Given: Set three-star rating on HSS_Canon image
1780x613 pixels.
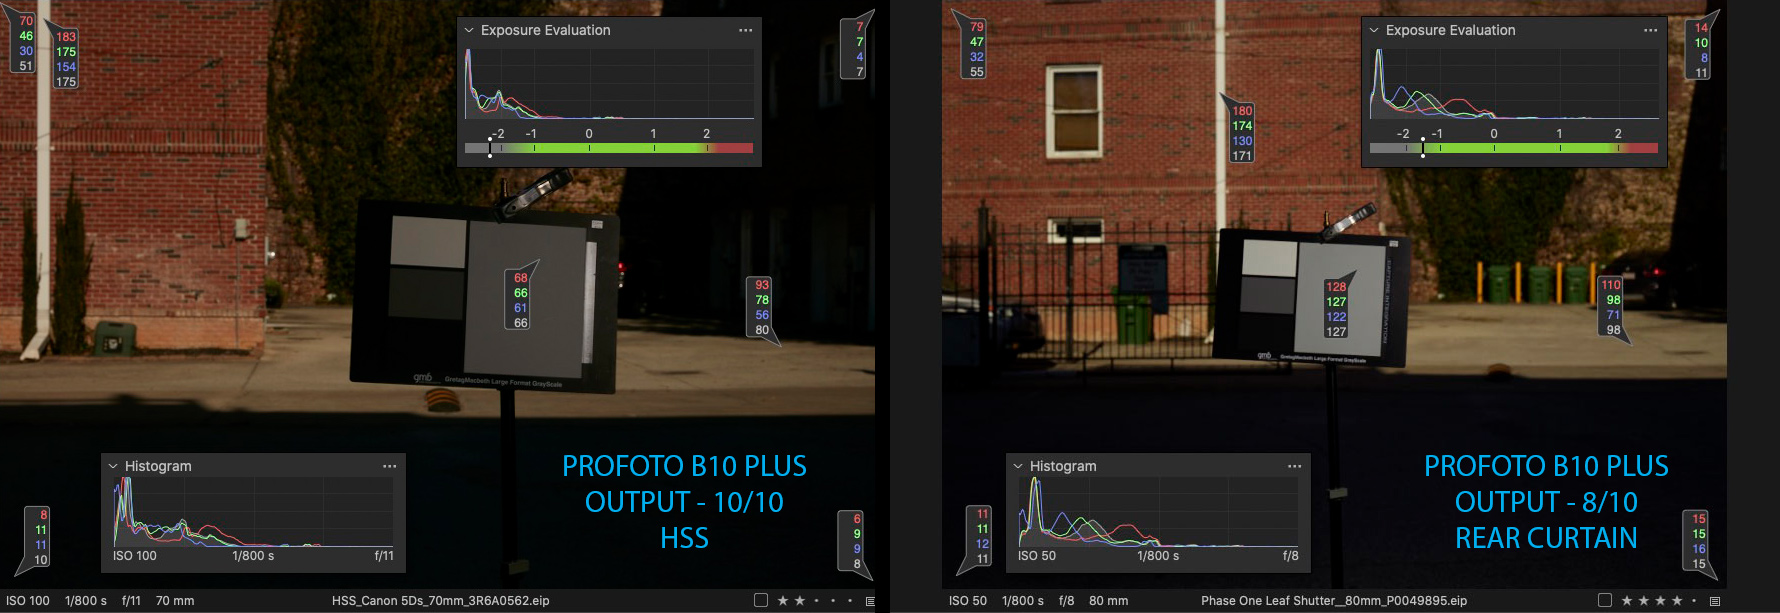Looking at the screenshot, I should click(x=816, y=601).
